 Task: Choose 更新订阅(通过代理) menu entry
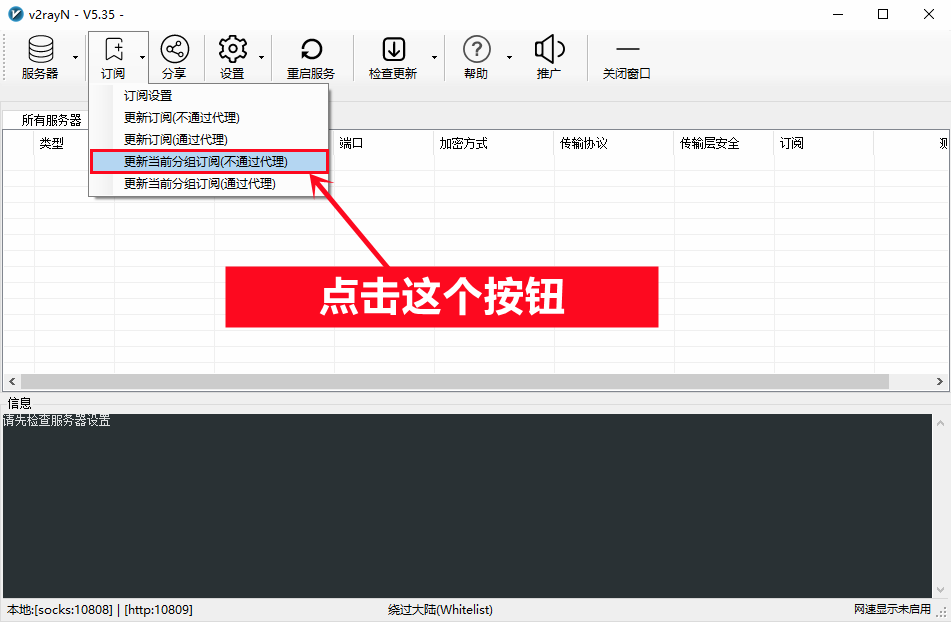[175, 140]
